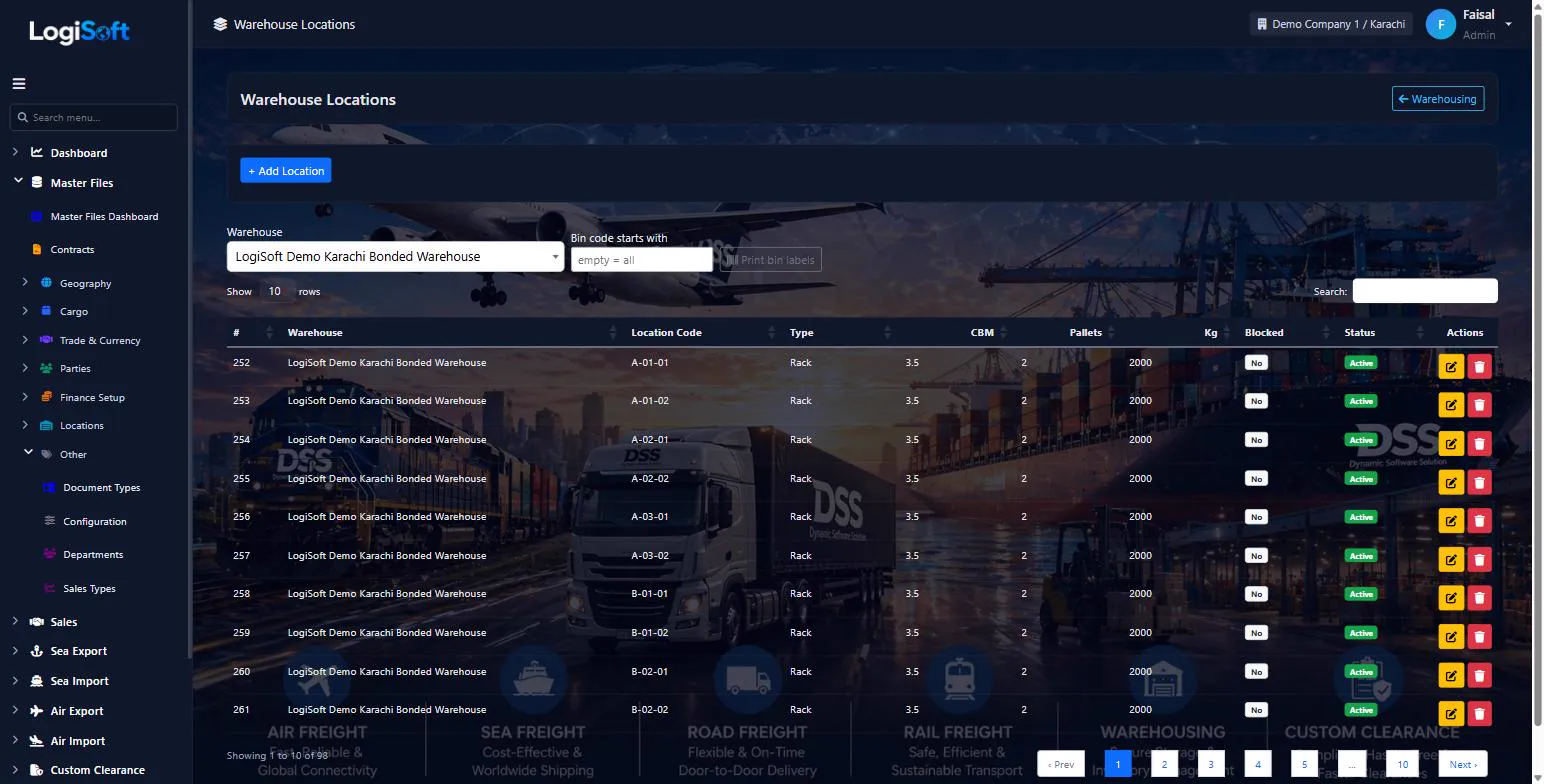
Task: Expand the Geography submenu chevron
Action: (x=25, y=282)
